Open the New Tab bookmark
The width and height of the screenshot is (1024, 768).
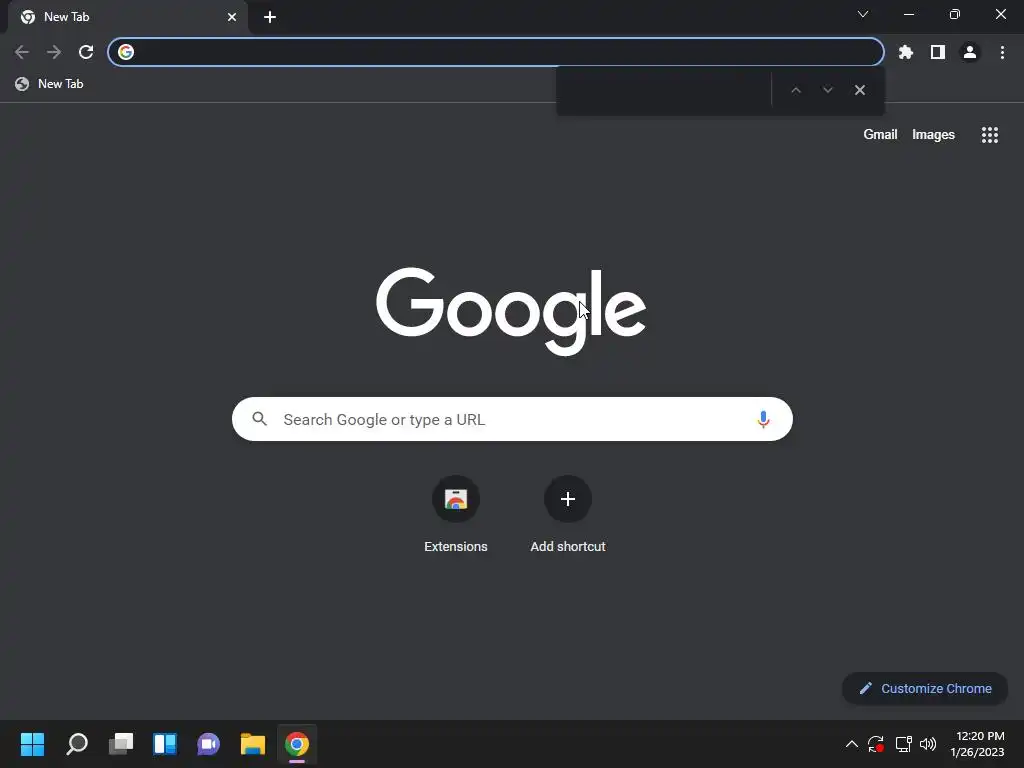pyautogui.click(x=50, y=84)
